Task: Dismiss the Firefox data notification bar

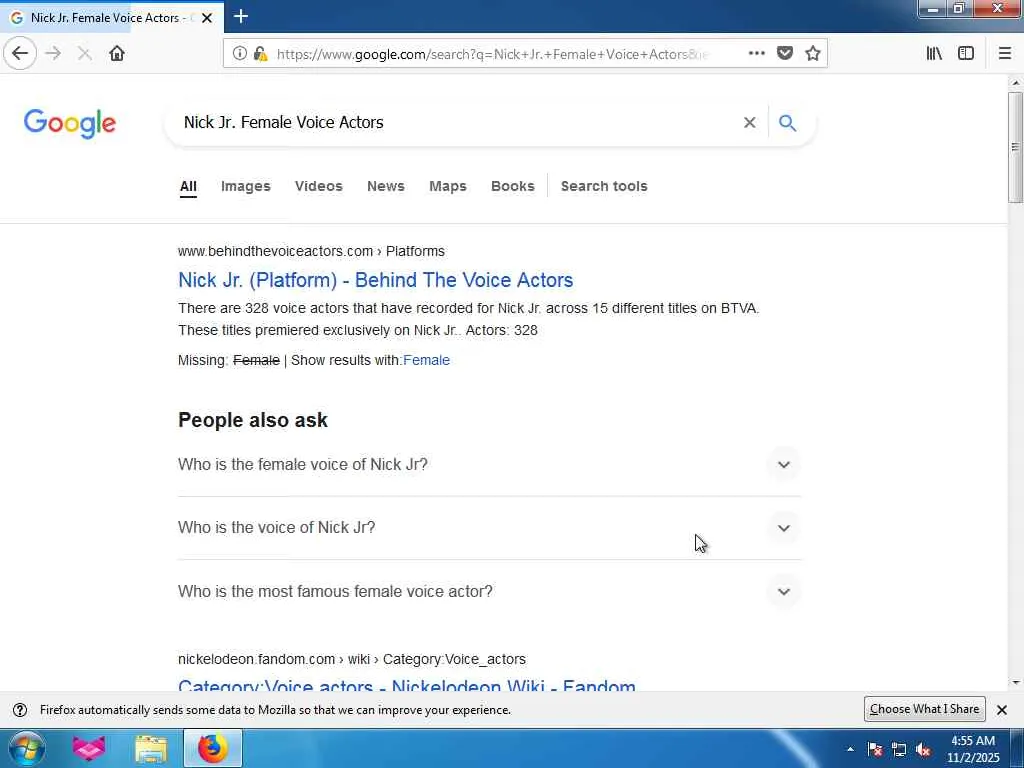Action: 1002,710
